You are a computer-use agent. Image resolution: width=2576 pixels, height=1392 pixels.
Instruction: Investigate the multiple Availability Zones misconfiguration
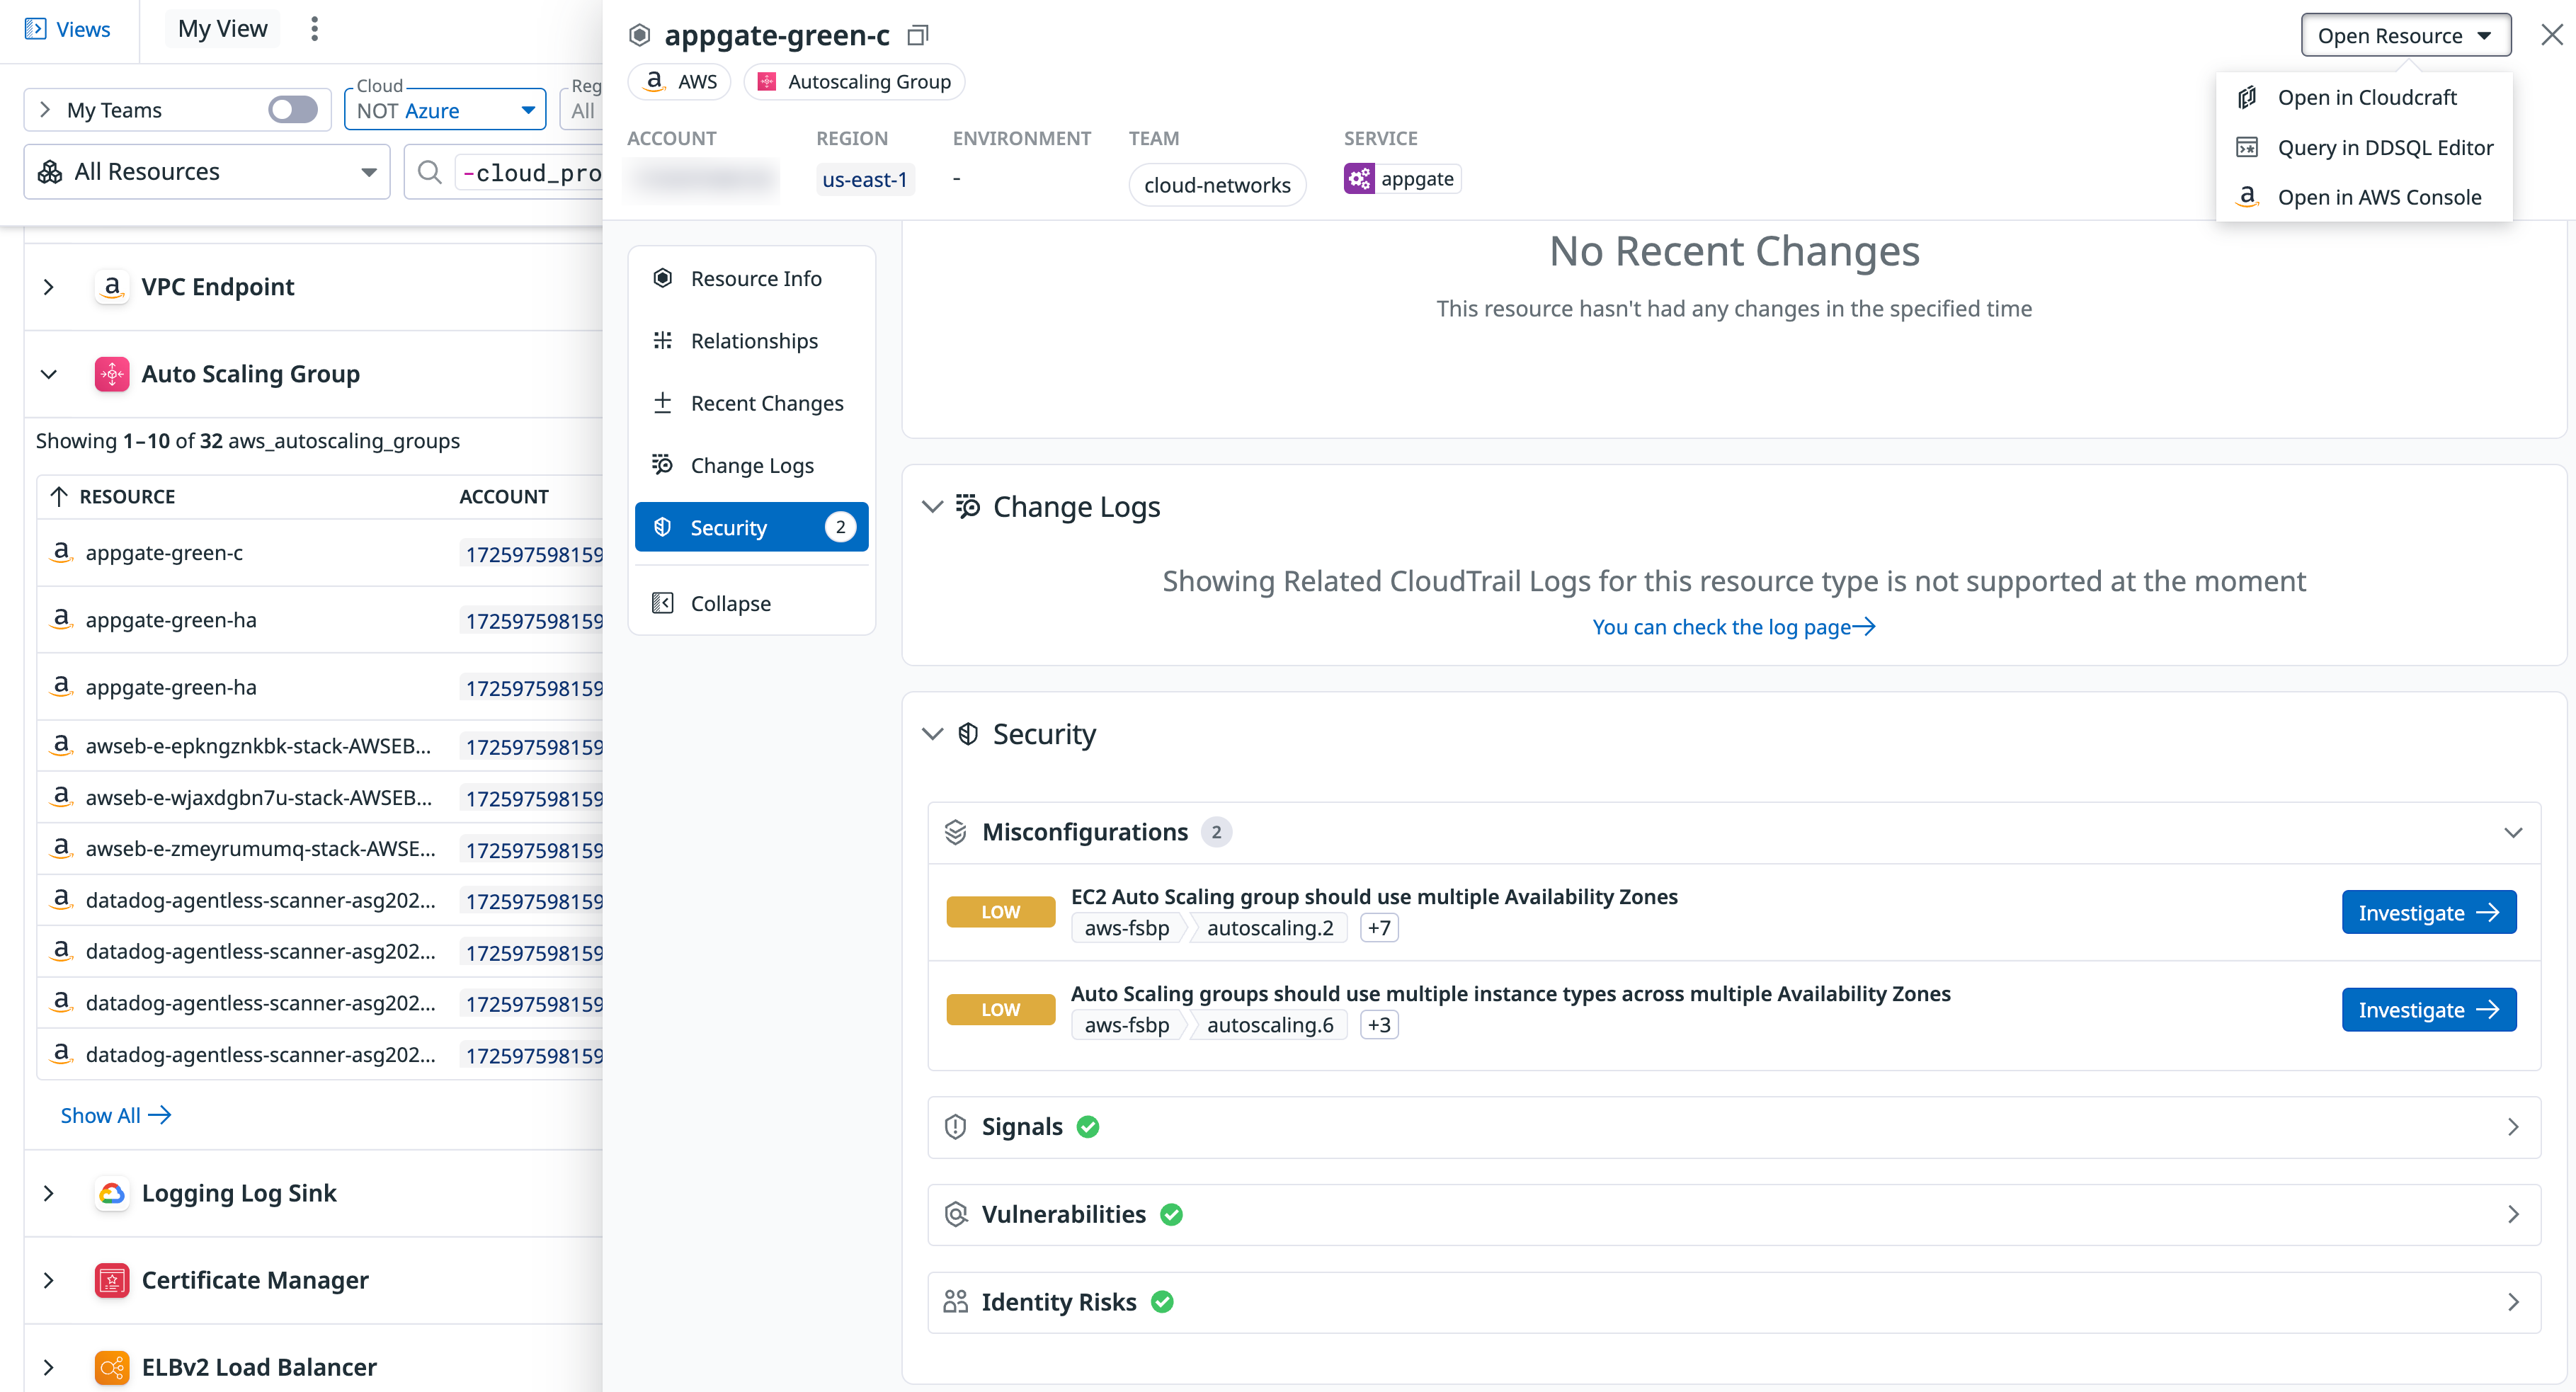point(2427,912)
